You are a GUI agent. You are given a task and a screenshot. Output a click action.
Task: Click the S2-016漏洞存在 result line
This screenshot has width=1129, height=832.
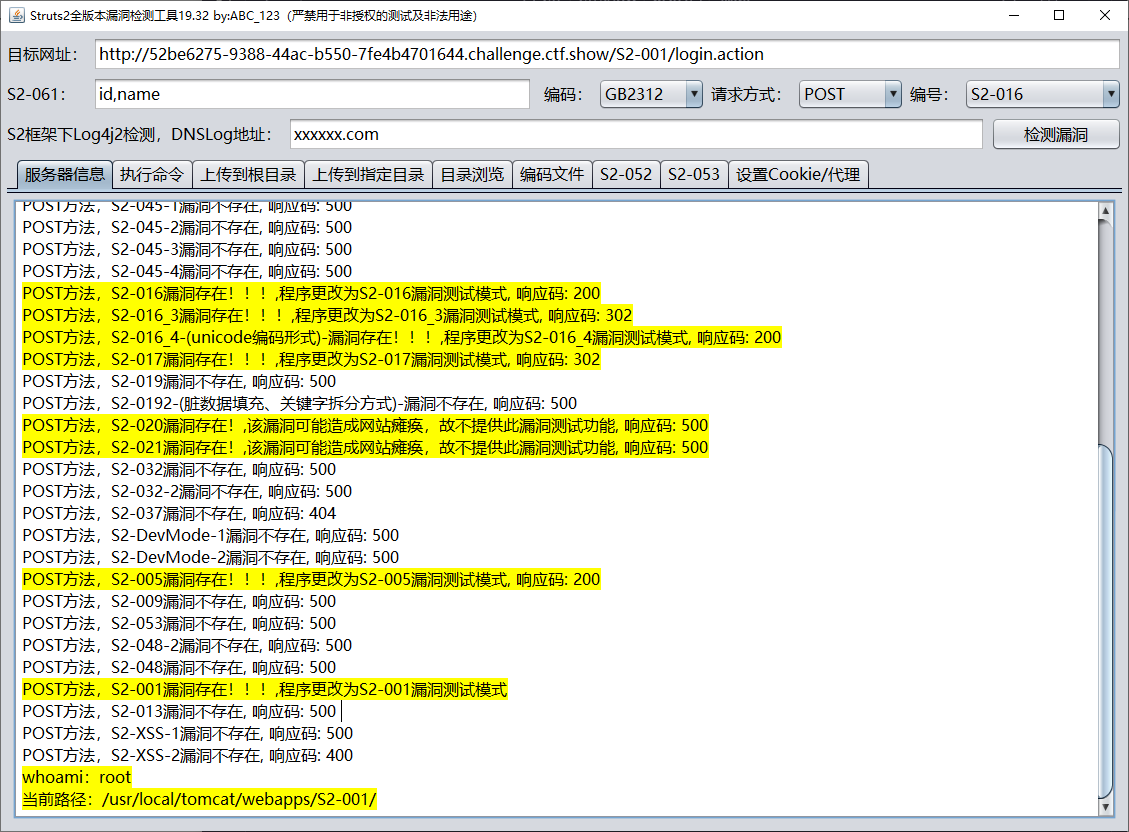click(x=311, y=294)
